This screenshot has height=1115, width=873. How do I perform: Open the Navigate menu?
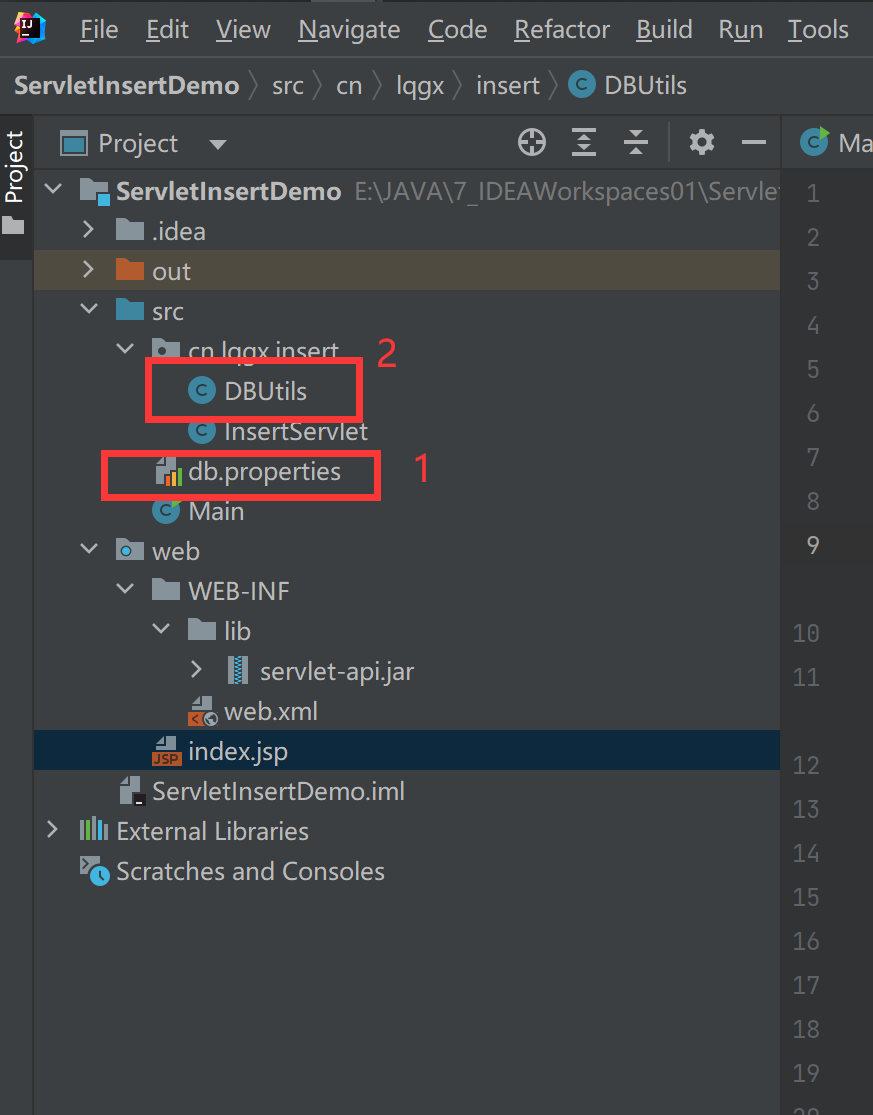point(349,30)
